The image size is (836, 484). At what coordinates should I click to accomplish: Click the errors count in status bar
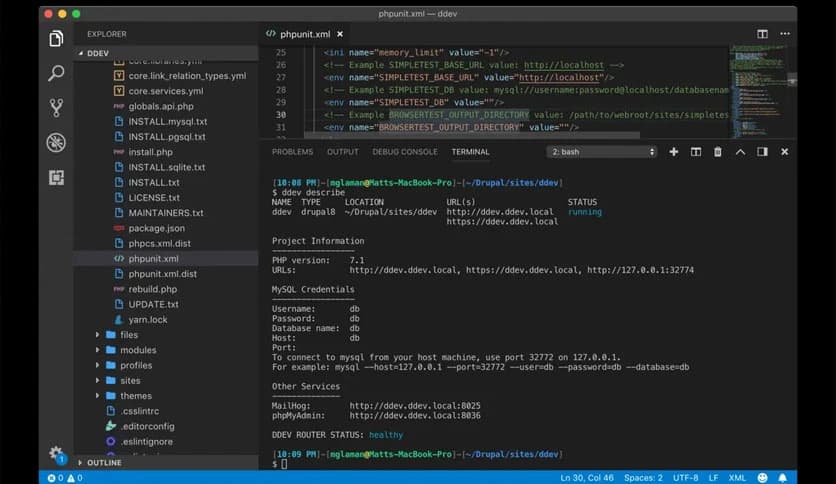(55, 478)
